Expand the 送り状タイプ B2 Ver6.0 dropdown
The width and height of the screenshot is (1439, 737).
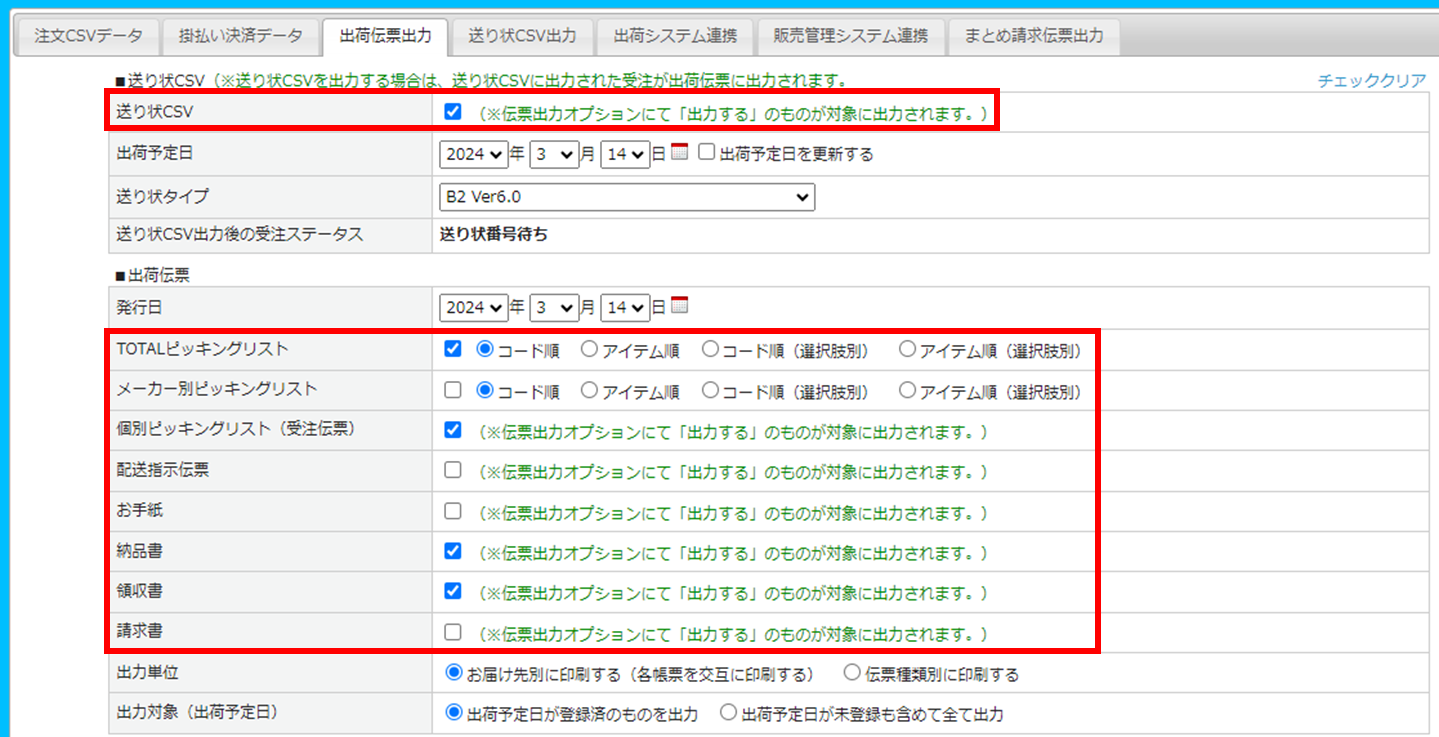point(627,197)
